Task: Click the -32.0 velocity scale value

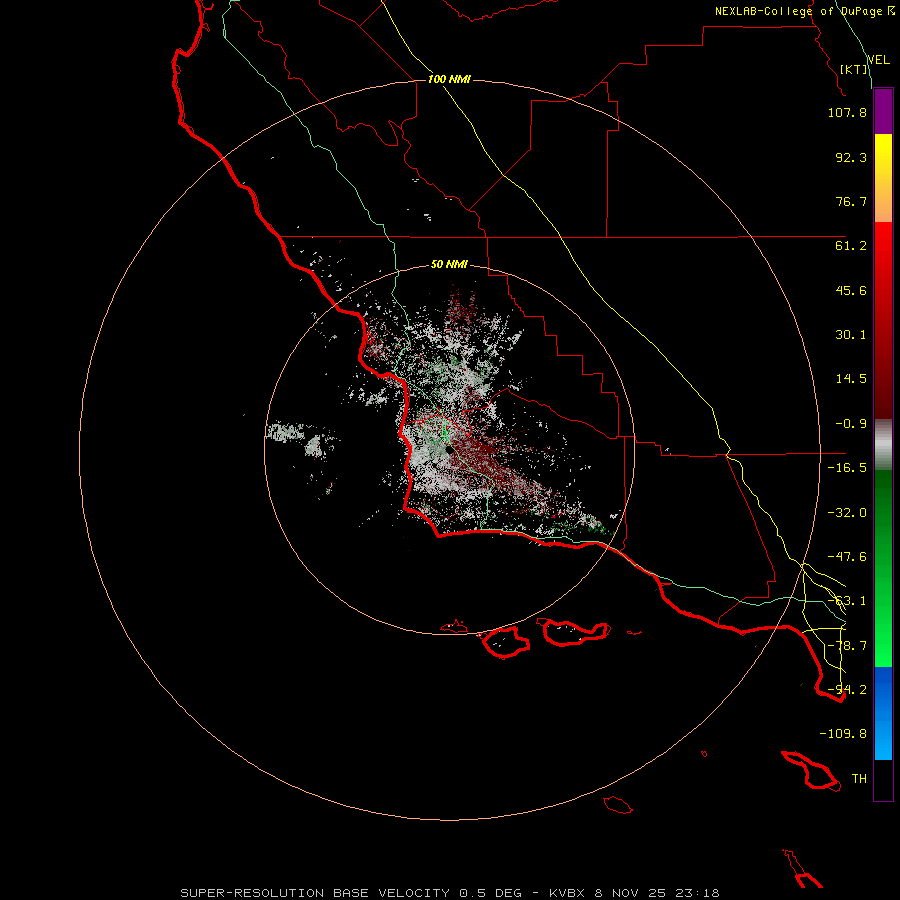Action: pyautogui.click(x=847, y=513)
